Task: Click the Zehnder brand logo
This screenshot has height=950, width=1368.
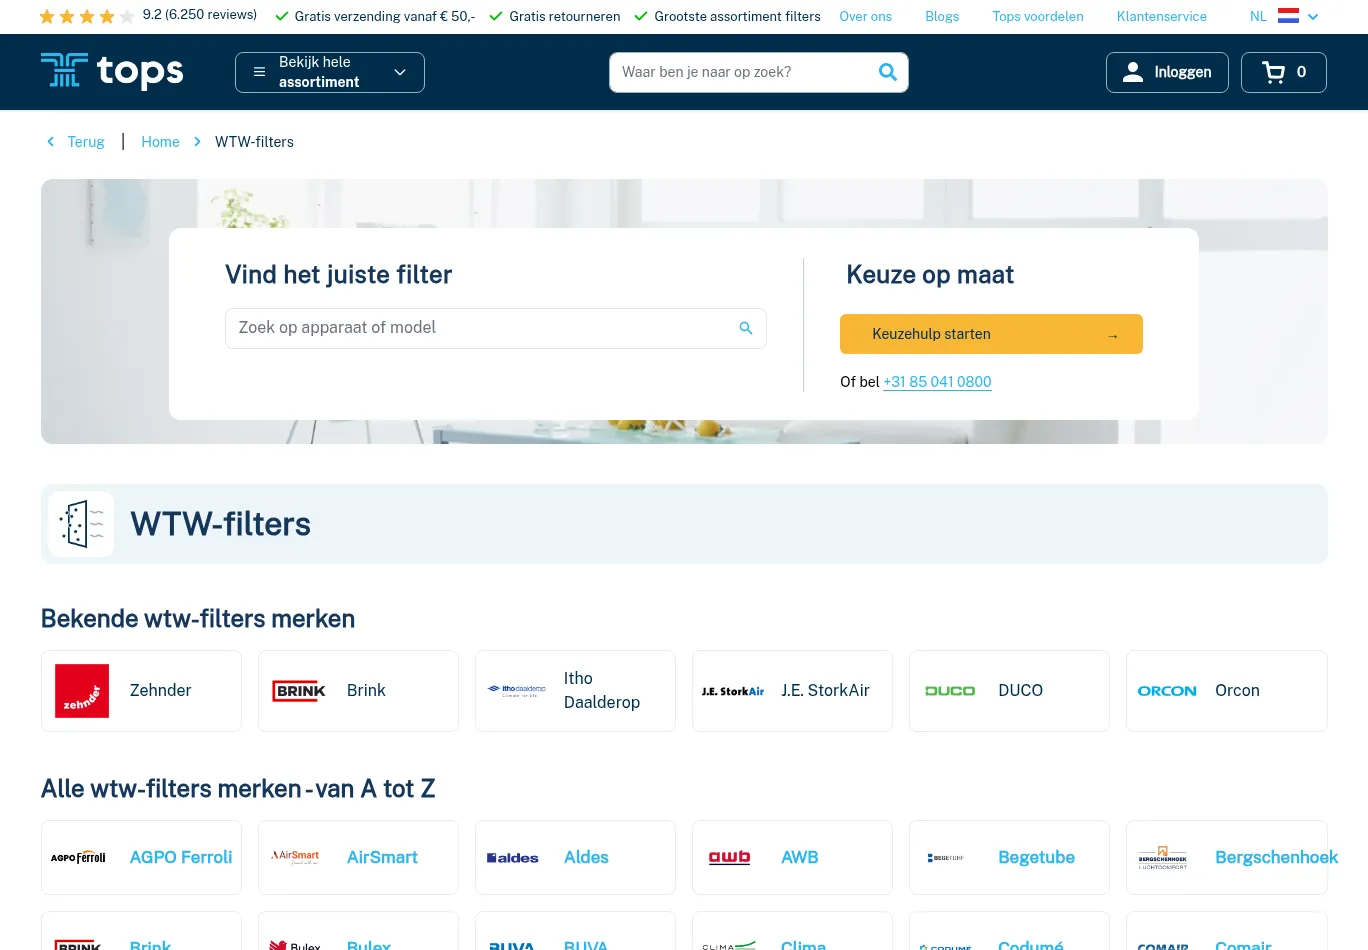Action: [x=82, y=691]
